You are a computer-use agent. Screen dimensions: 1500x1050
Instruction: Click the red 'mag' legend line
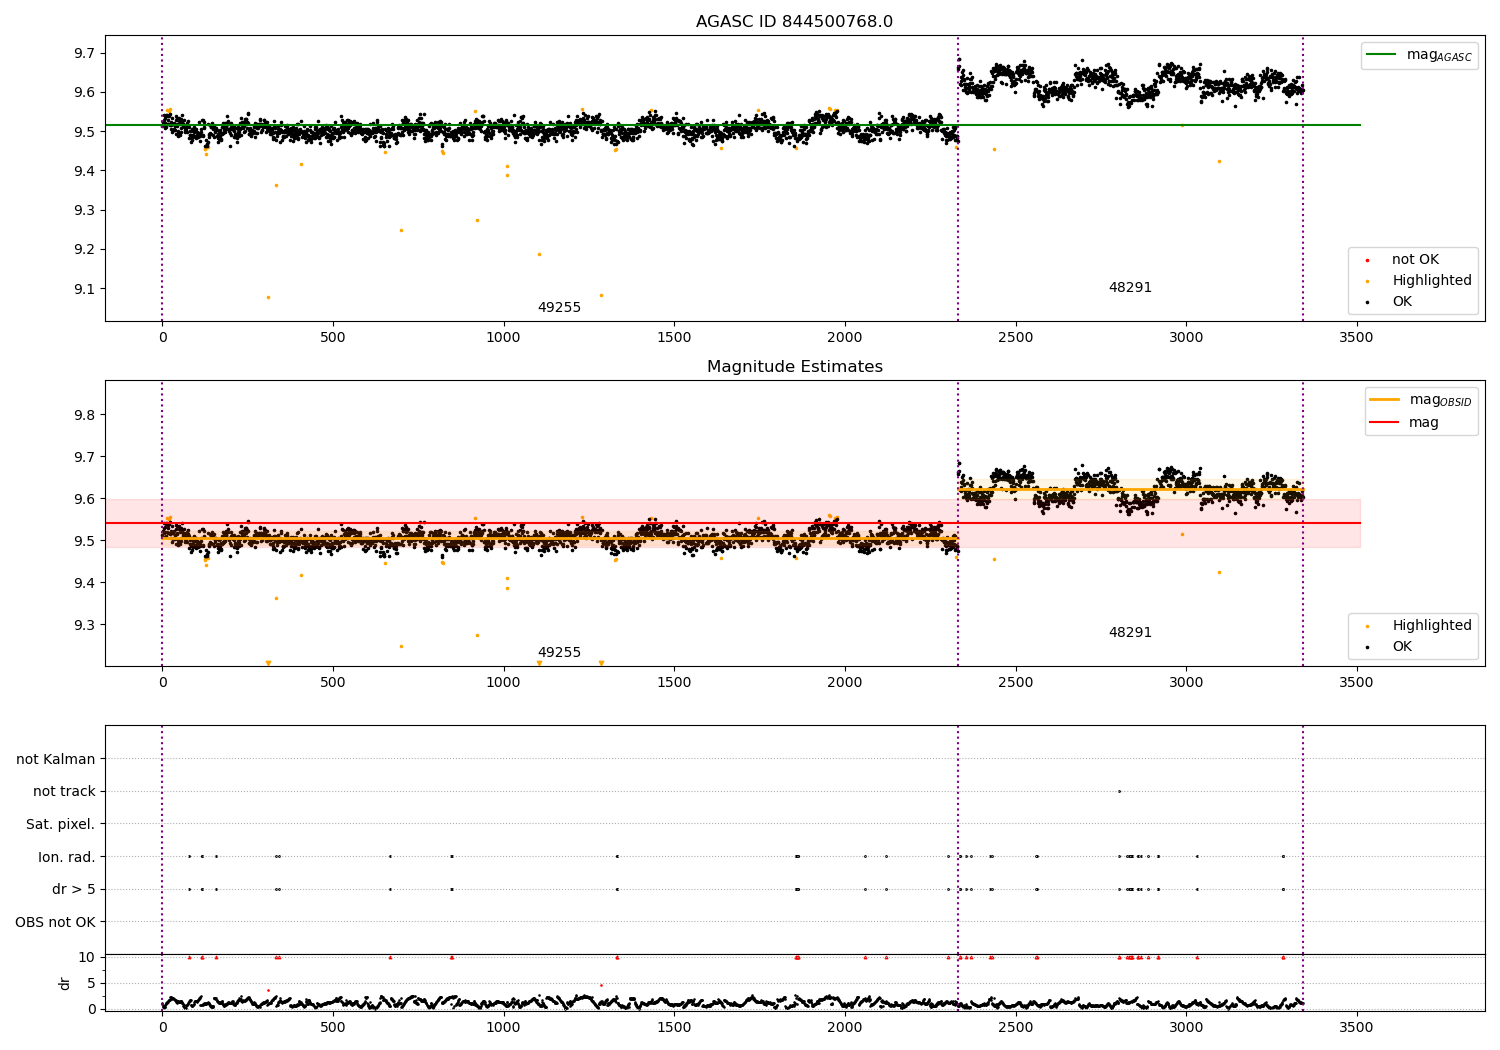point(1384,422)
